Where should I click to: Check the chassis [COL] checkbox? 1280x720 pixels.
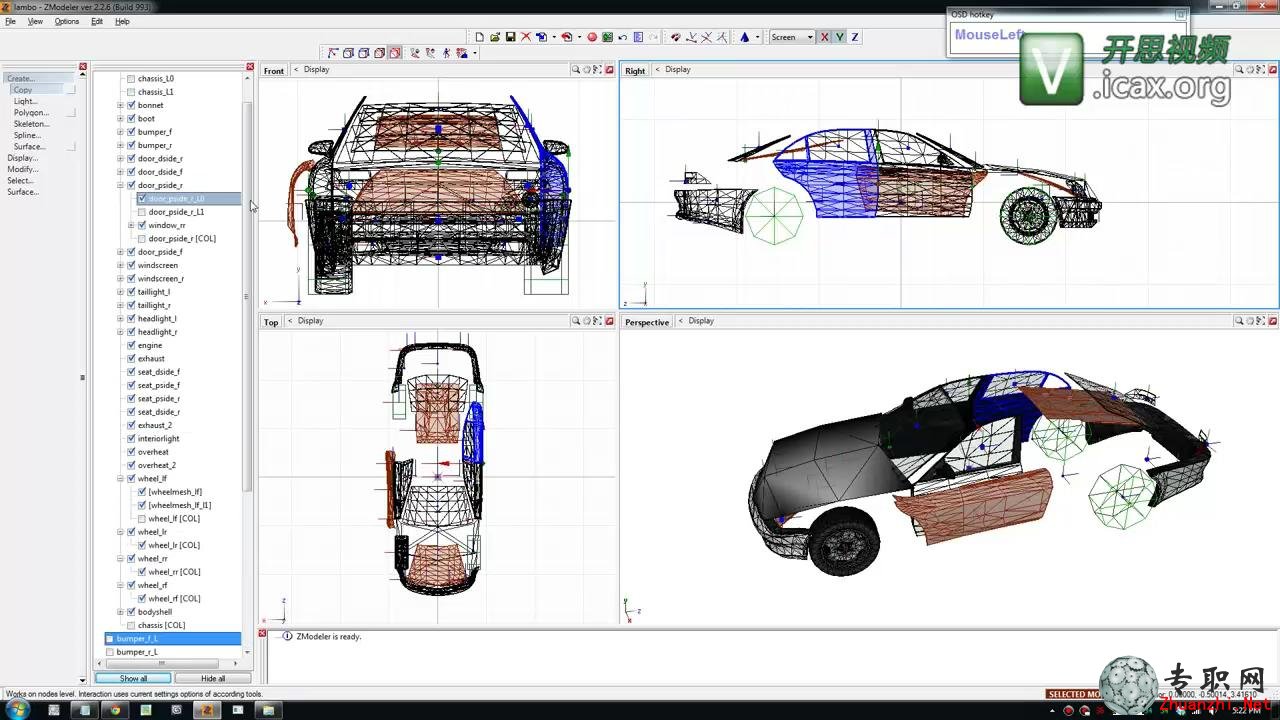pyautogui.click(x=131, y=625)
